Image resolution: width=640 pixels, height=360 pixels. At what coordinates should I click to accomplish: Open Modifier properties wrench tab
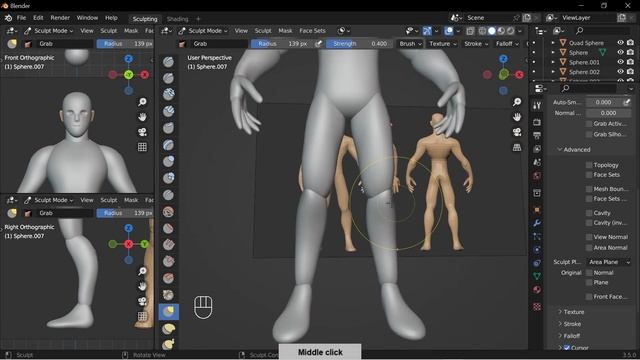click(537, 223)
